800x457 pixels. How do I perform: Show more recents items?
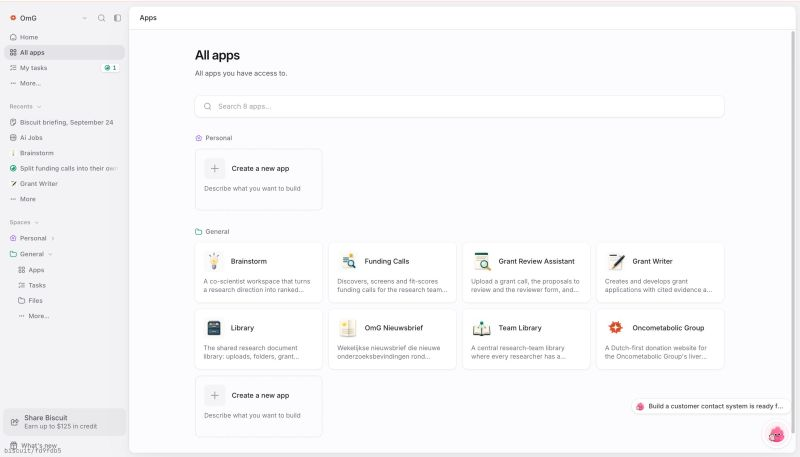coord(65,199)
